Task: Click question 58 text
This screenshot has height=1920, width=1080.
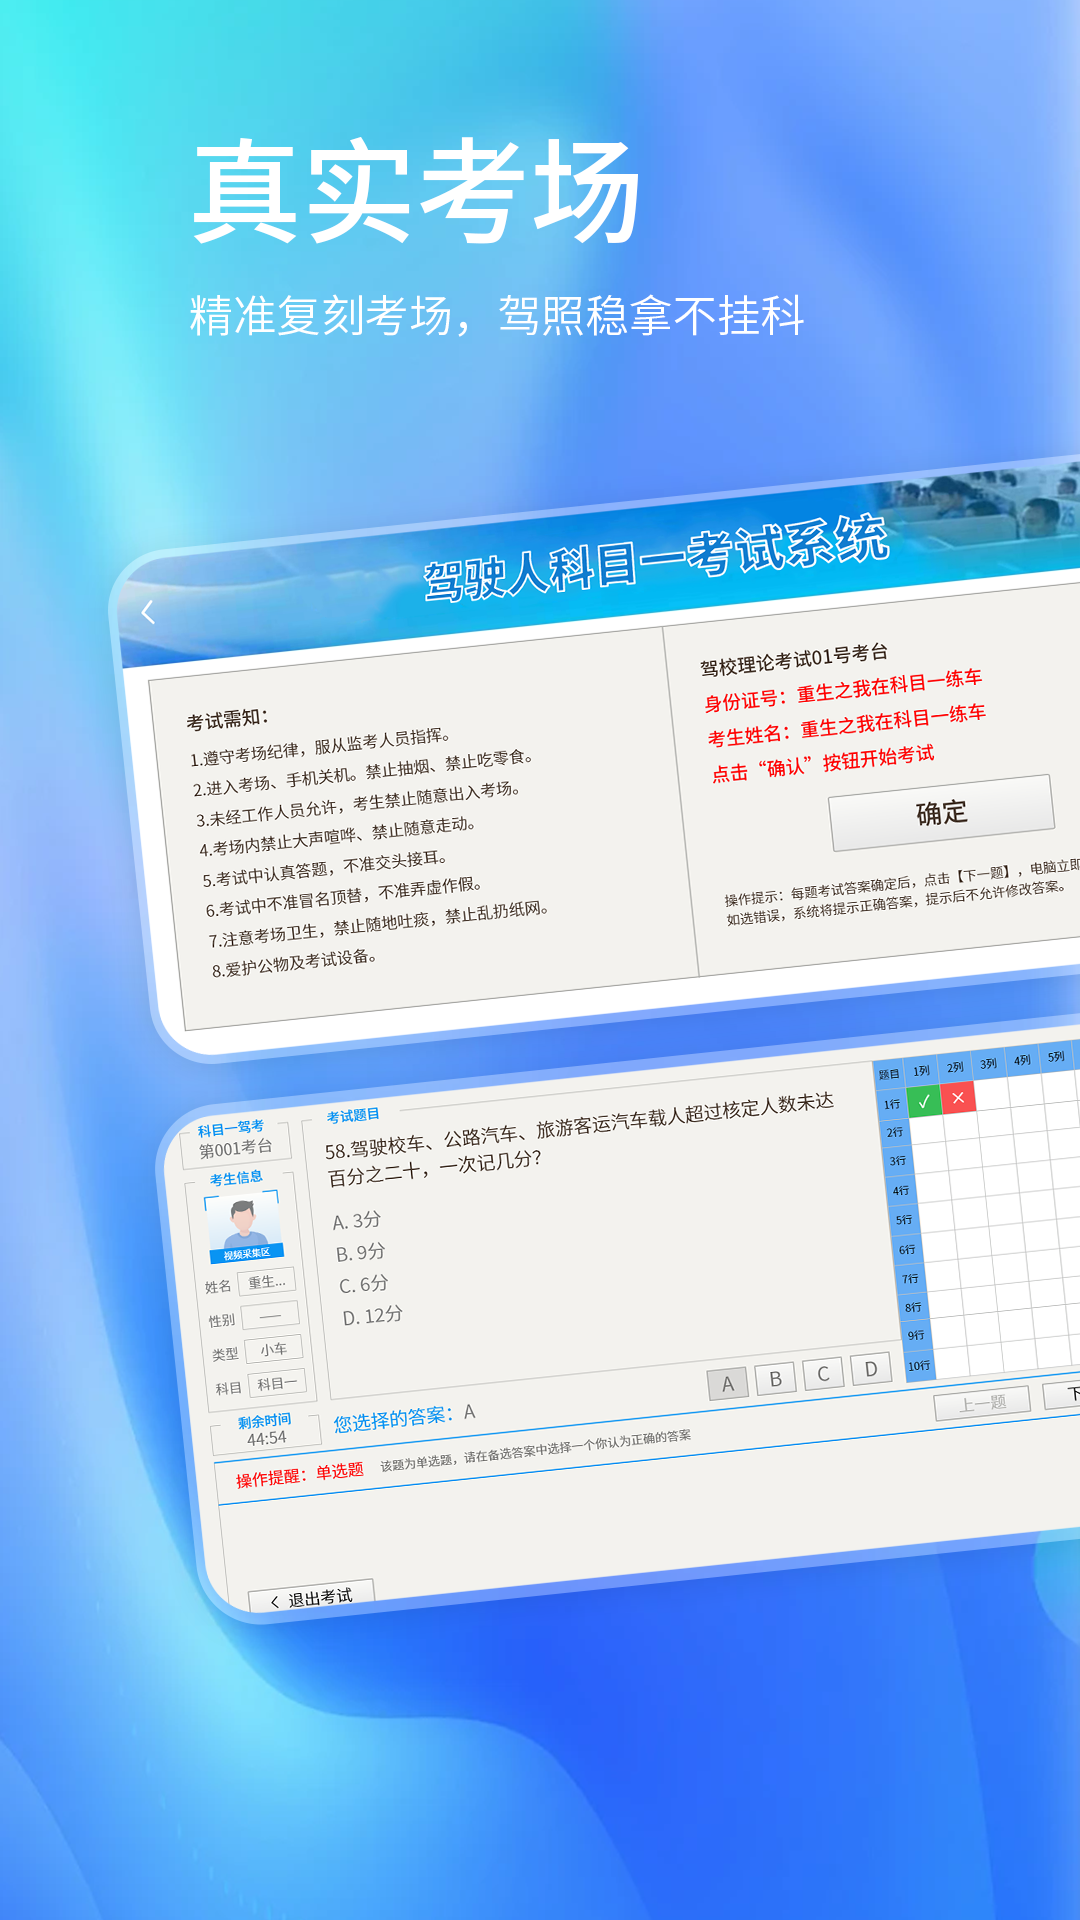Action: (580, 1139)
